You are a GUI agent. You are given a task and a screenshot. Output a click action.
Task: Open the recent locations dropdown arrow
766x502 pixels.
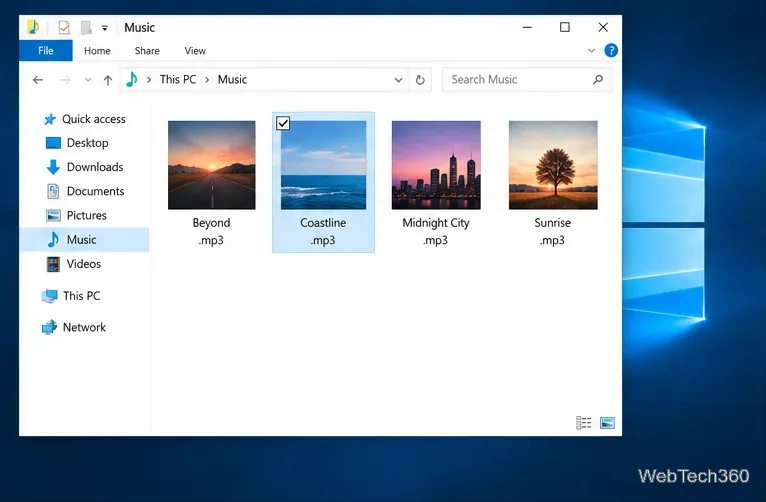(88, 80)
